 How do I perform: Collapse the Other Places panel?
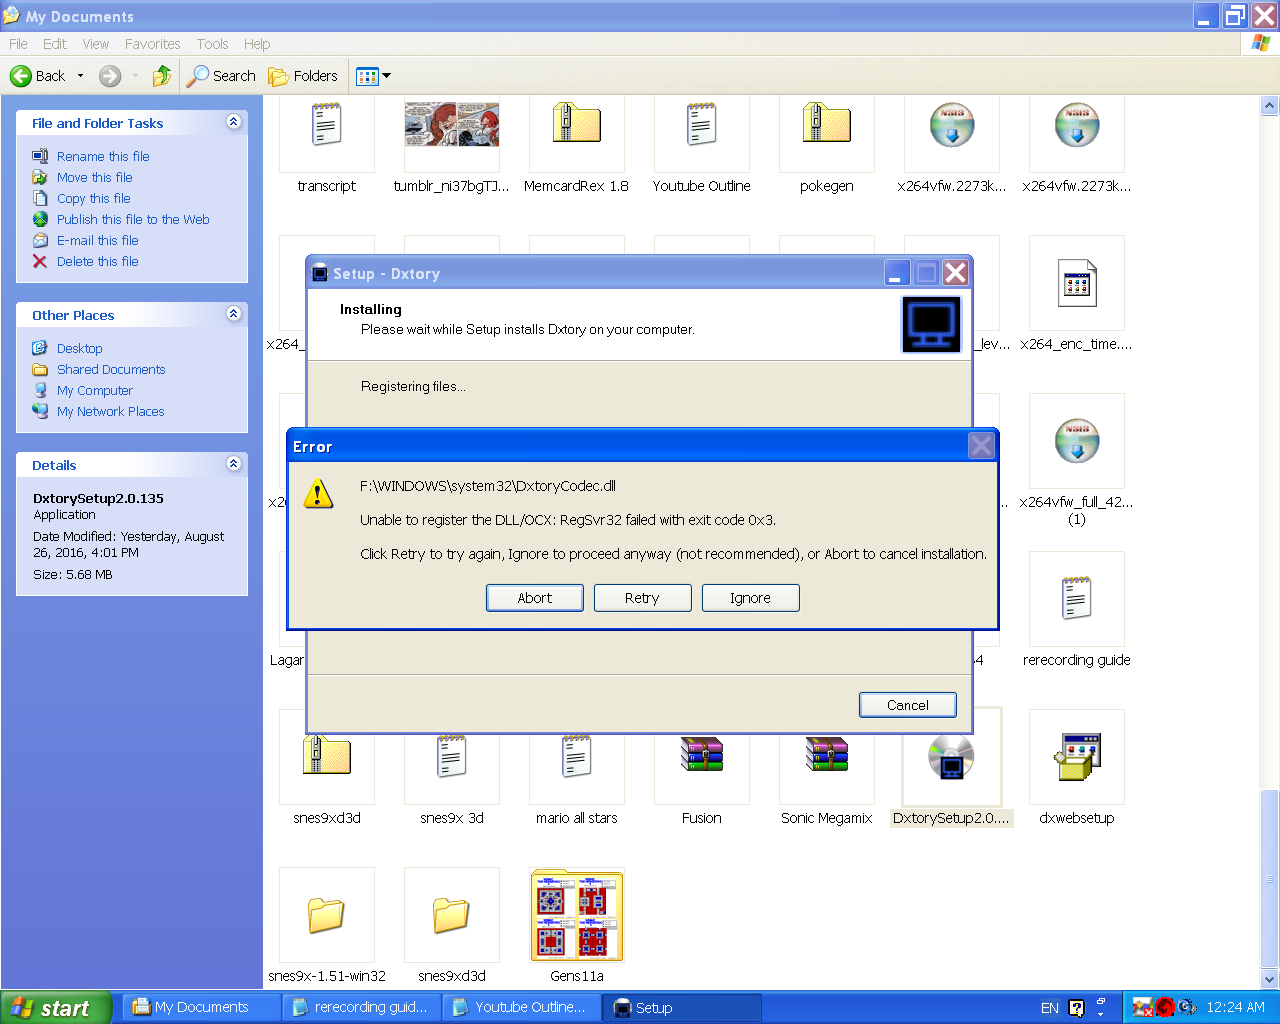(x=234, y=314)
